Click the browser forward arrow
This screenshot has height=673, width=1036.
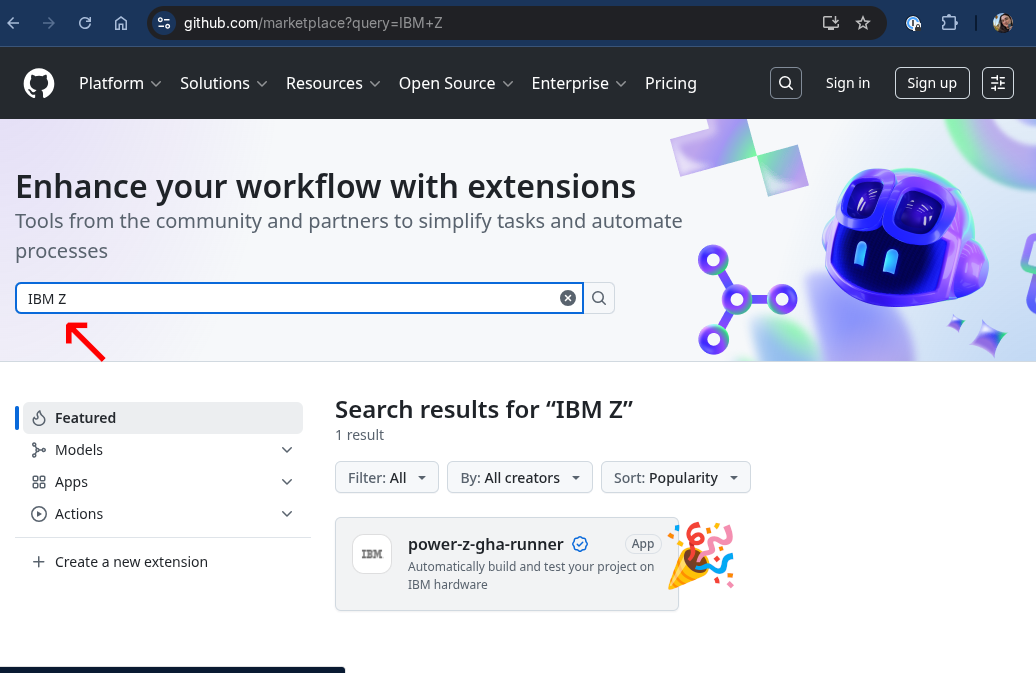pyautogui.click(x=49, y=23)
